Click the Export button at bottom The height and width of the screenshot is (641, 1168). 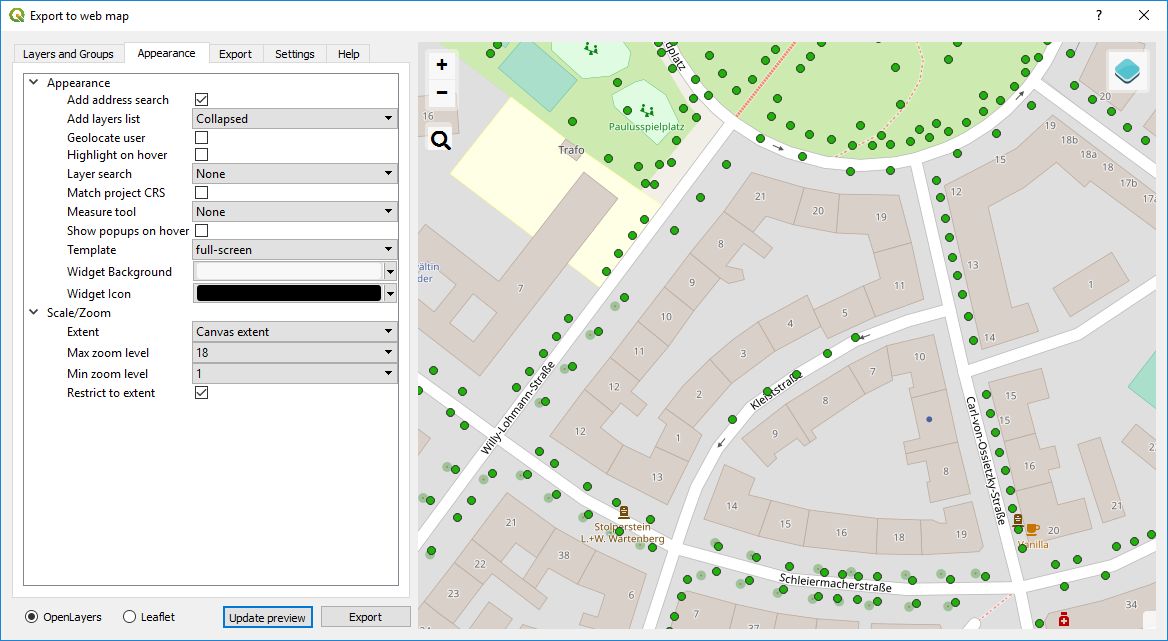click(365, 617)
